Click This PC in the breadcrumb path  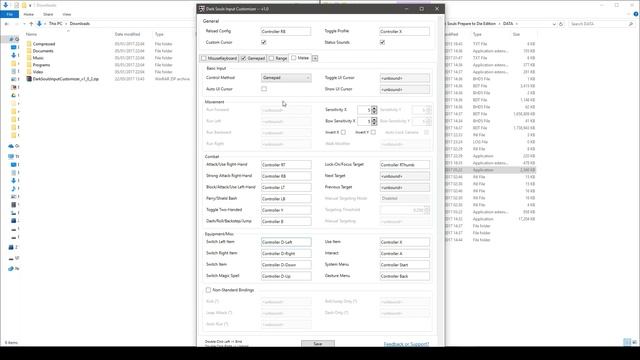(x=56, y=24)
